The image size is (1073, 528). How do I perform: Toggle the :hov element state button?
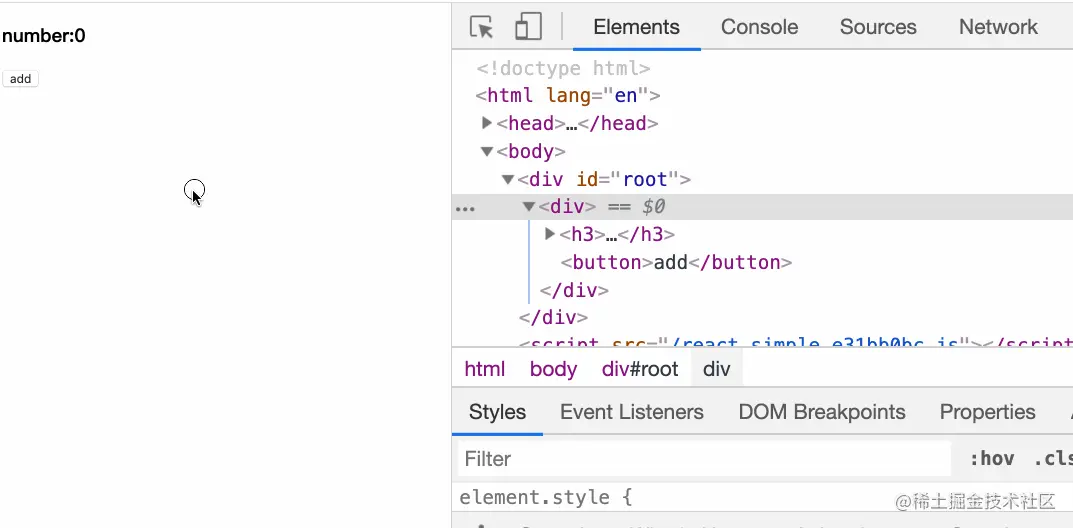[x=992, y=458]
